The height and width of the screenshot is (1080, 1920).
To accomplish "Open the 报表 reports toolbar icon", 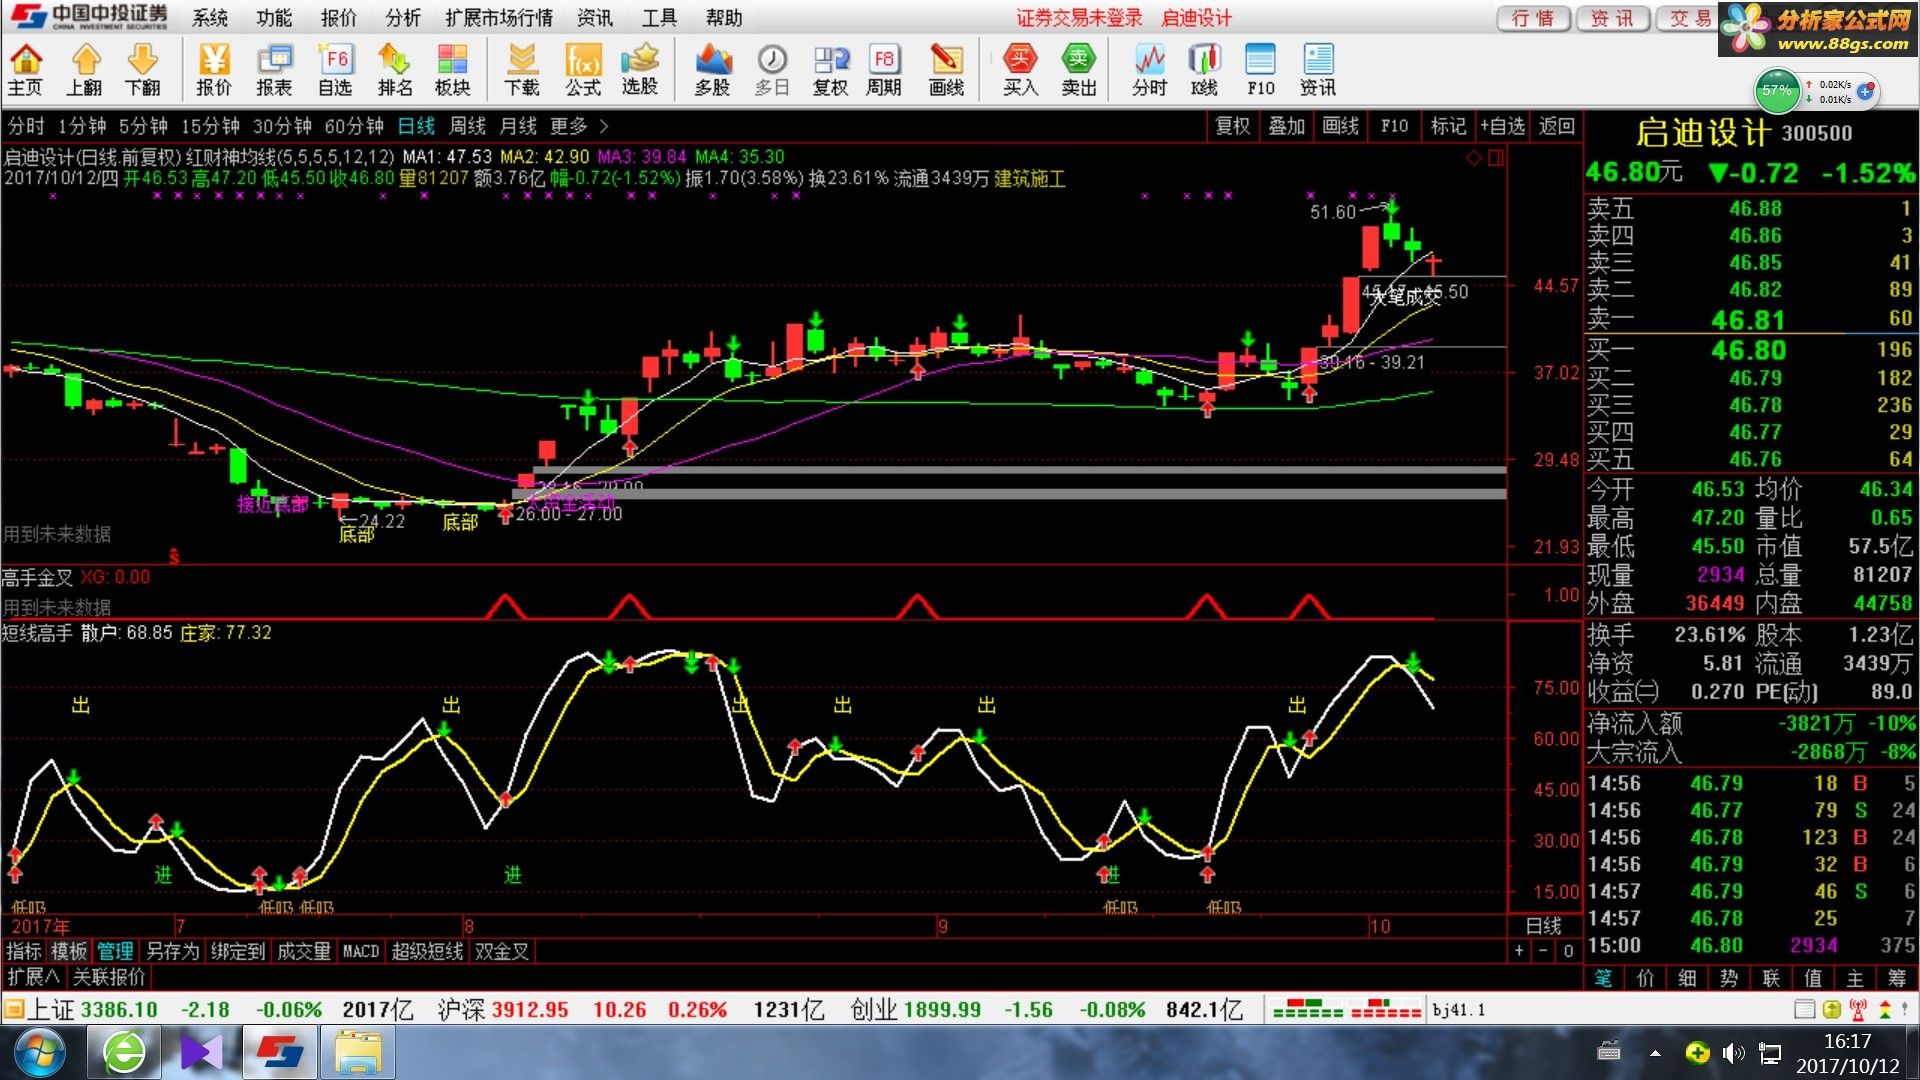I will [274, 70].
